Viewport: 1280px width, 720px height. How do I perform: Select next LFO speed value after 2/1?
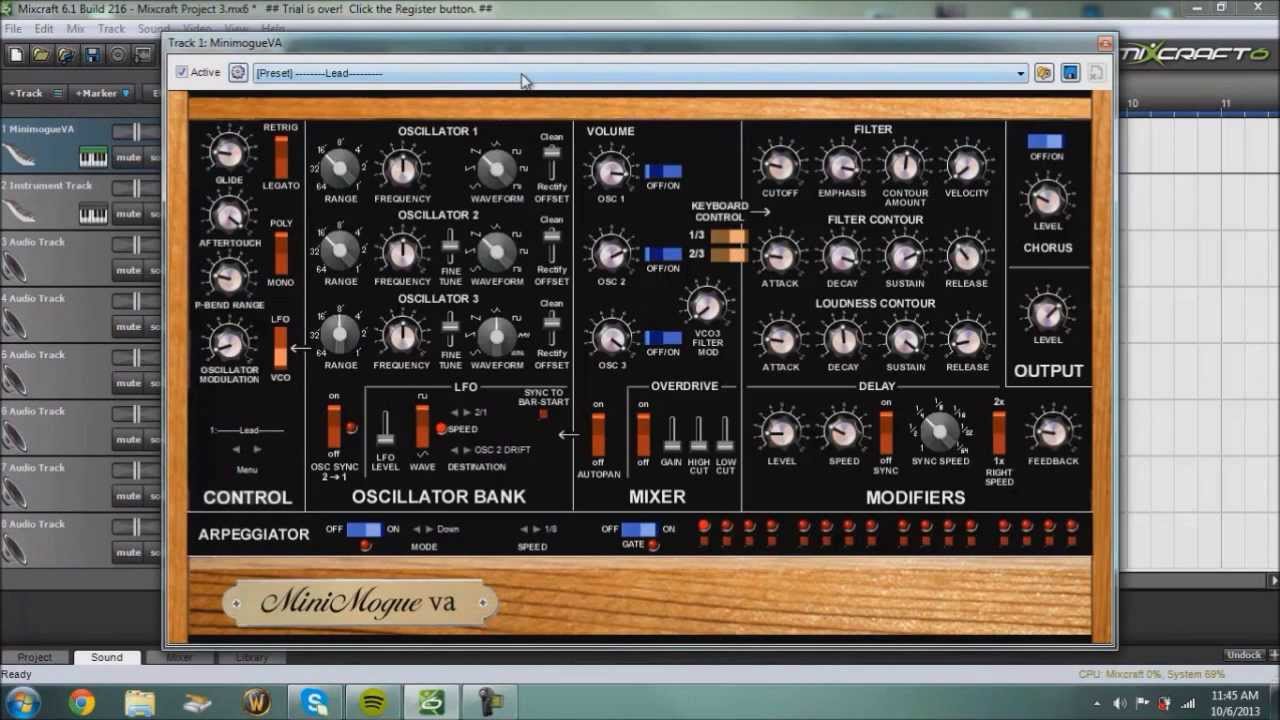pos(467,412)
